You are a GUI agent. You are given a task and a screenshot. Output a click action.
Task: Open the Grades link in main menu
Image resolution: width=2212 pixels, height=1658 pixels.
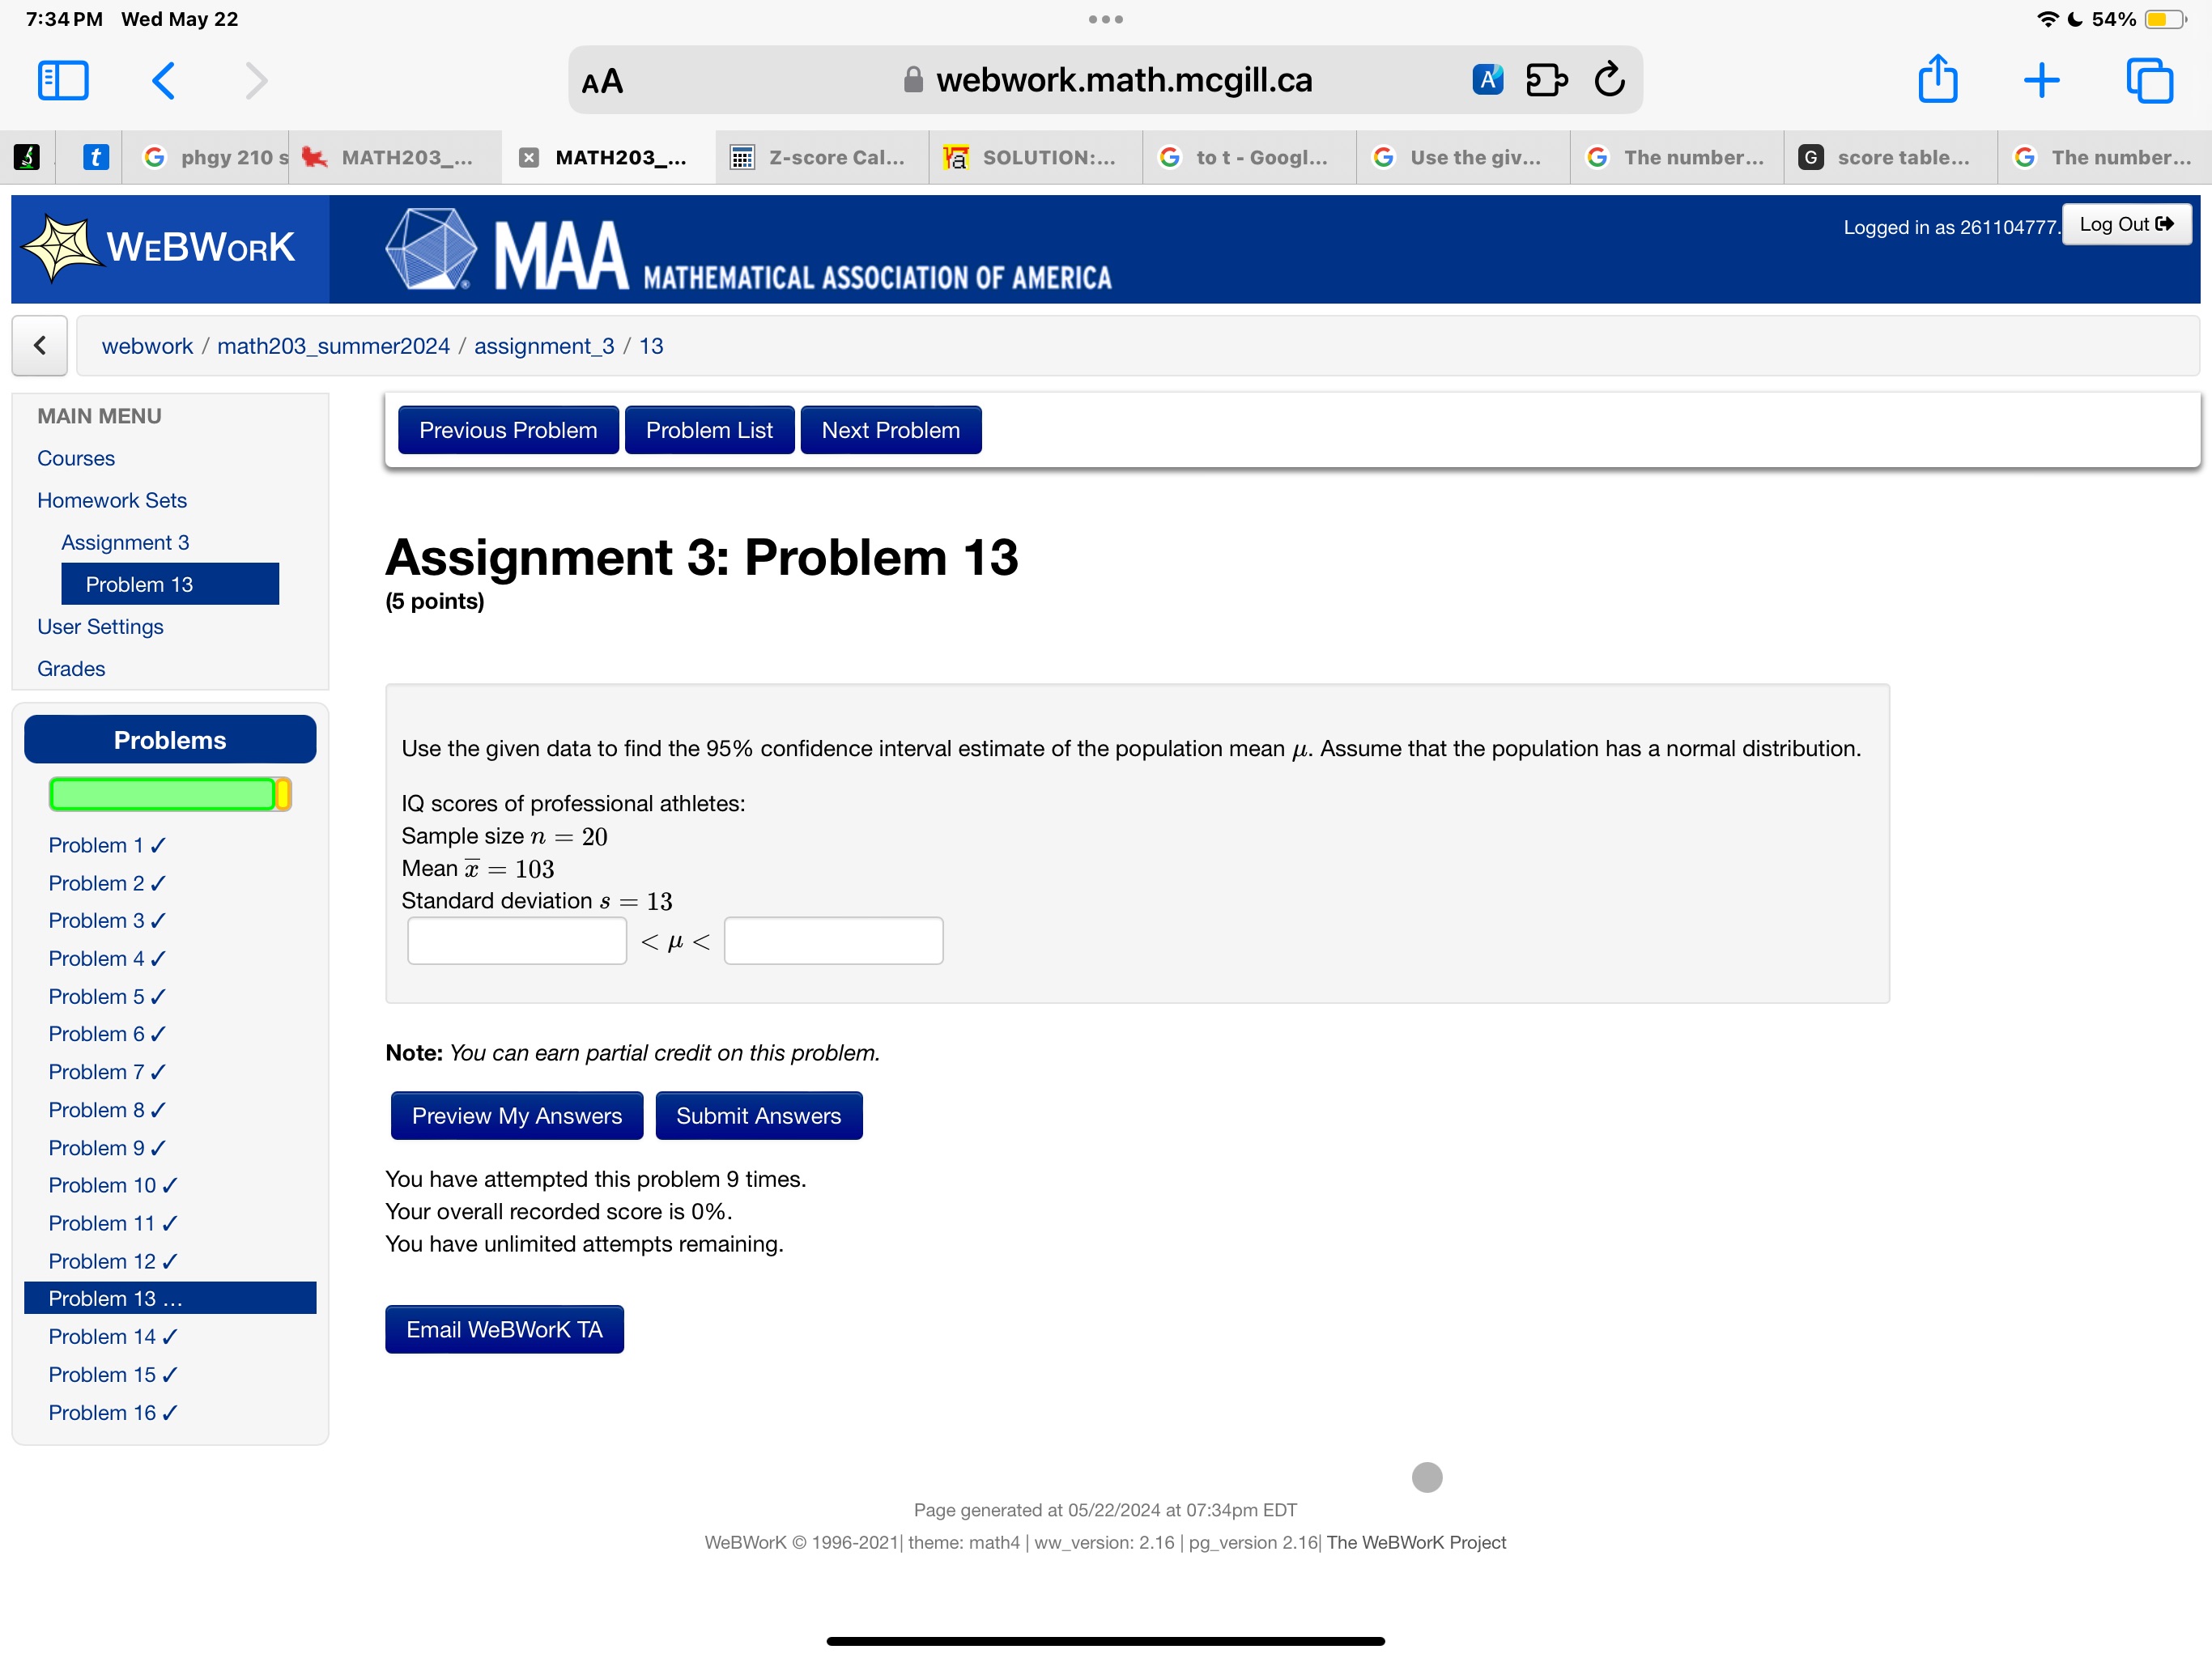[71, 668]
